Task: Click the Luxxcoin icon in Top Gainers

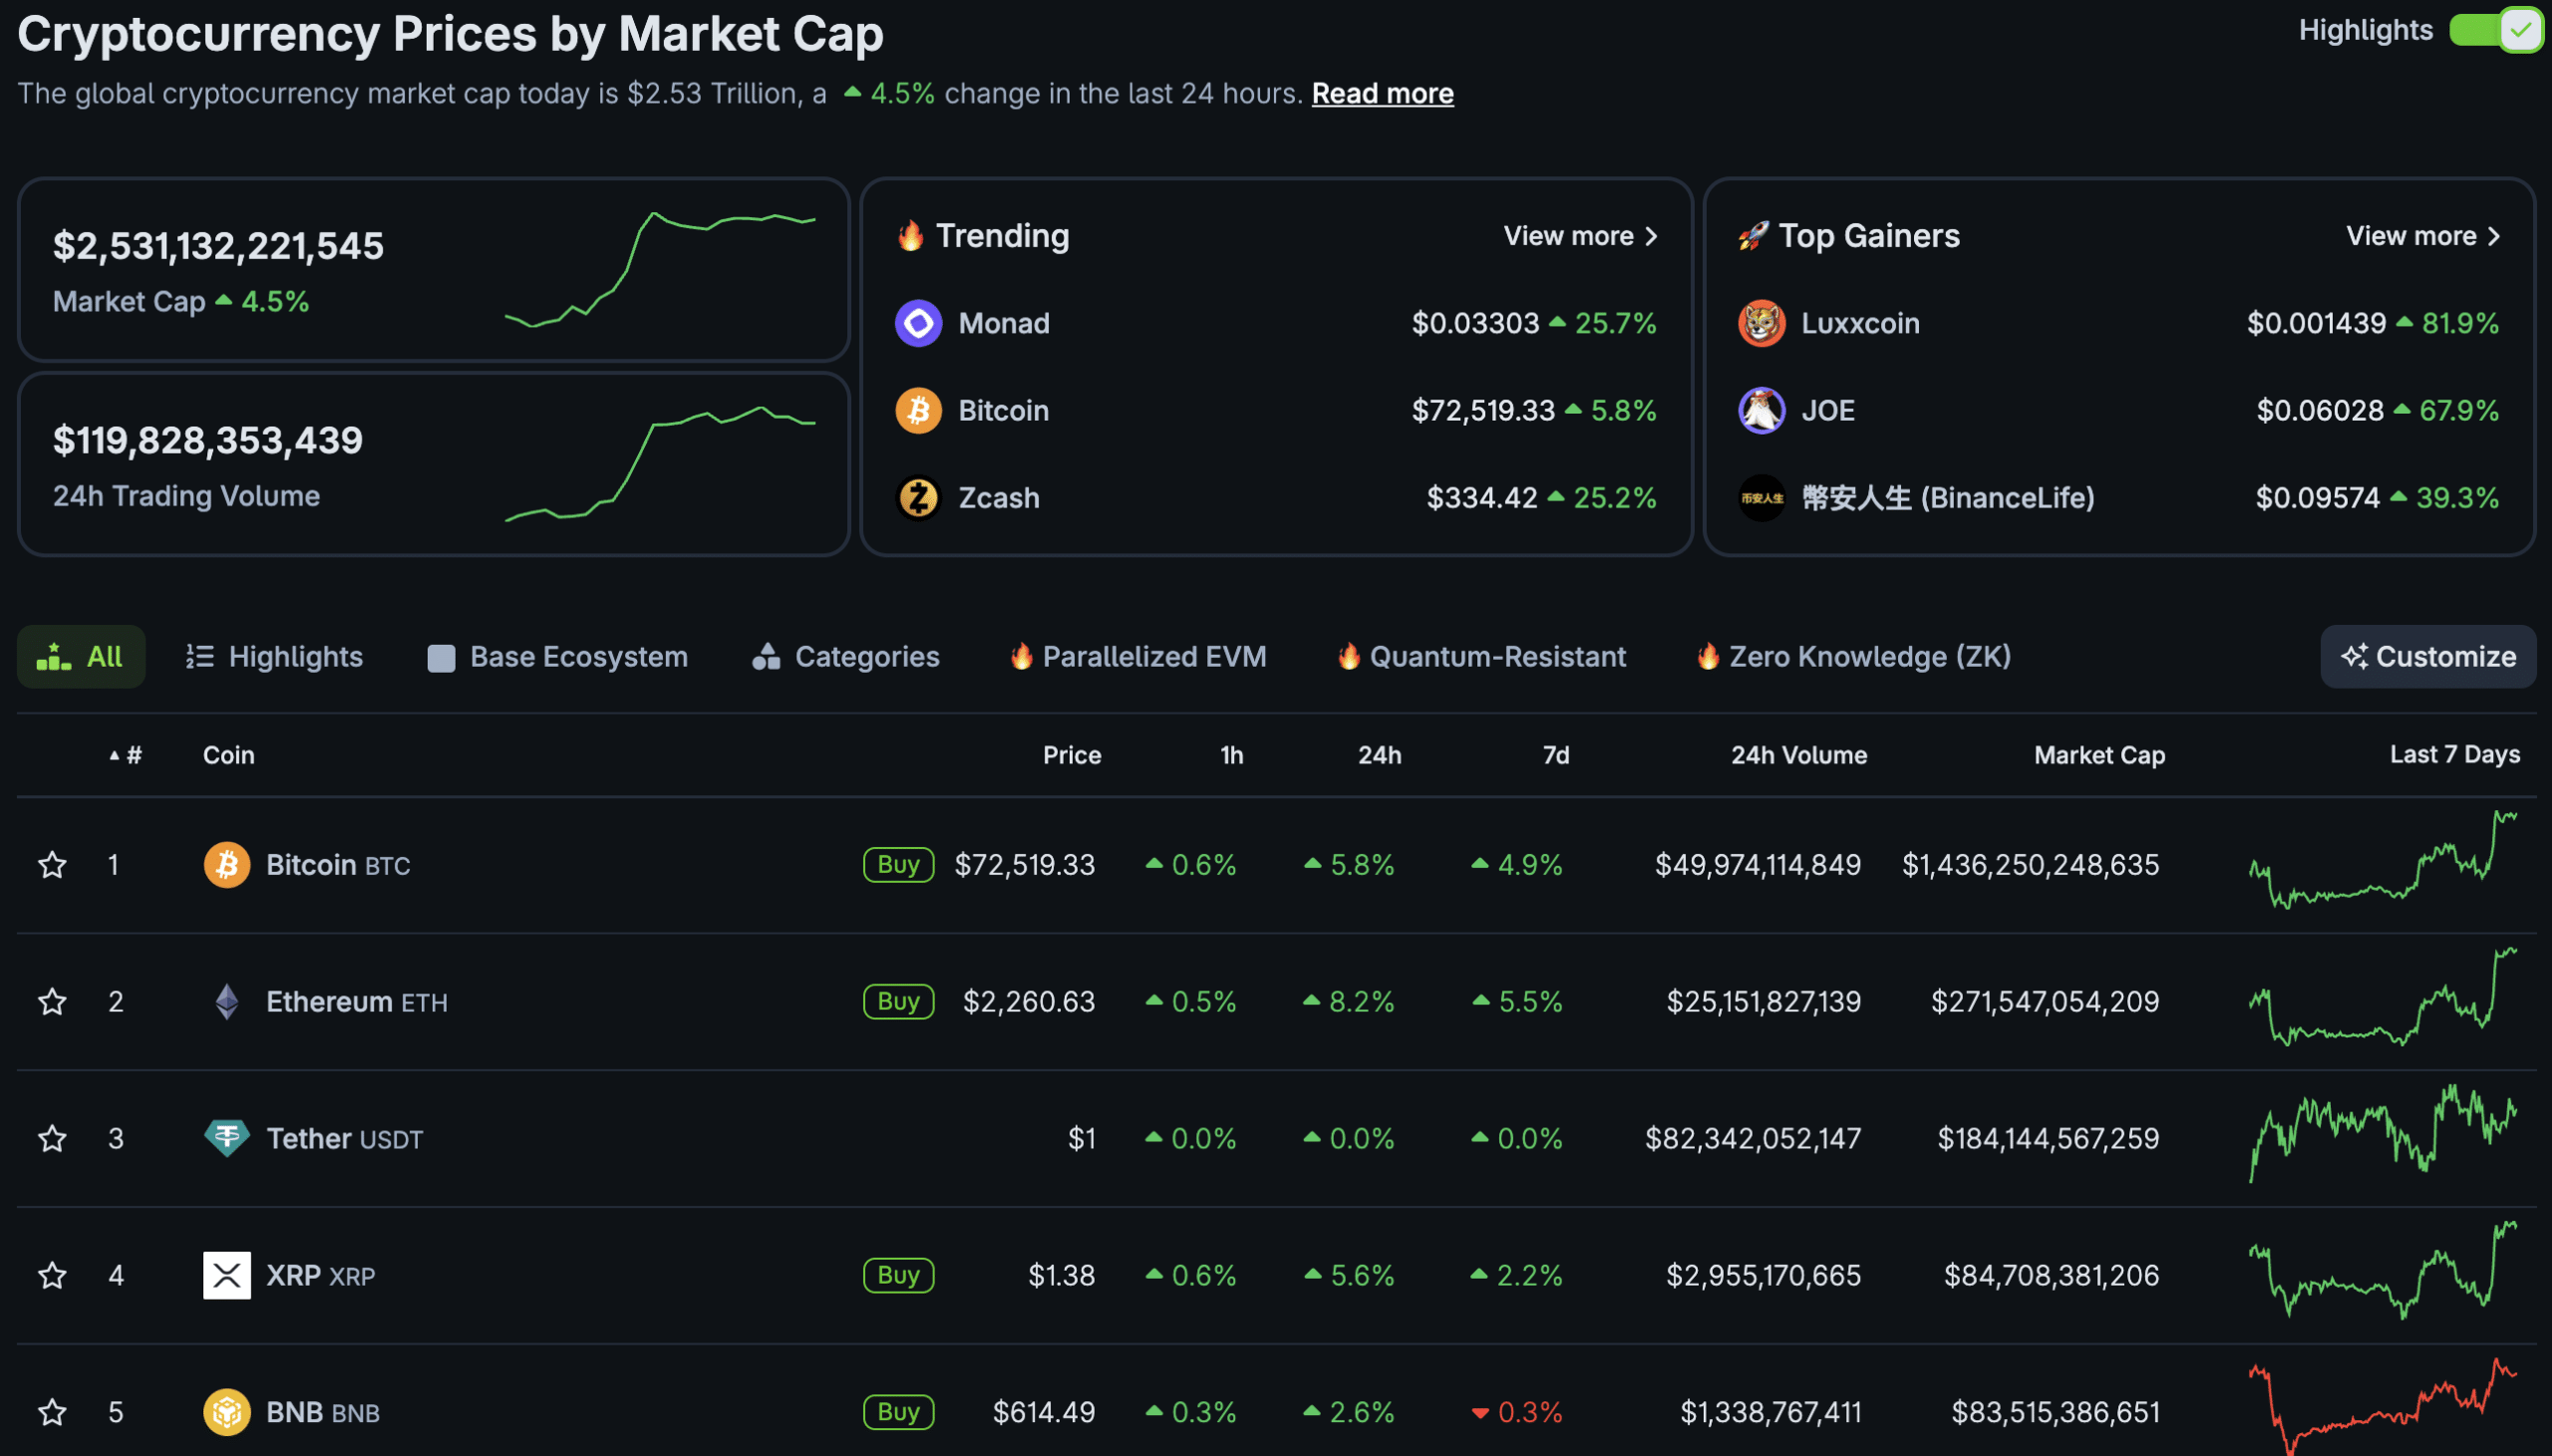Action: point(1762,322)
